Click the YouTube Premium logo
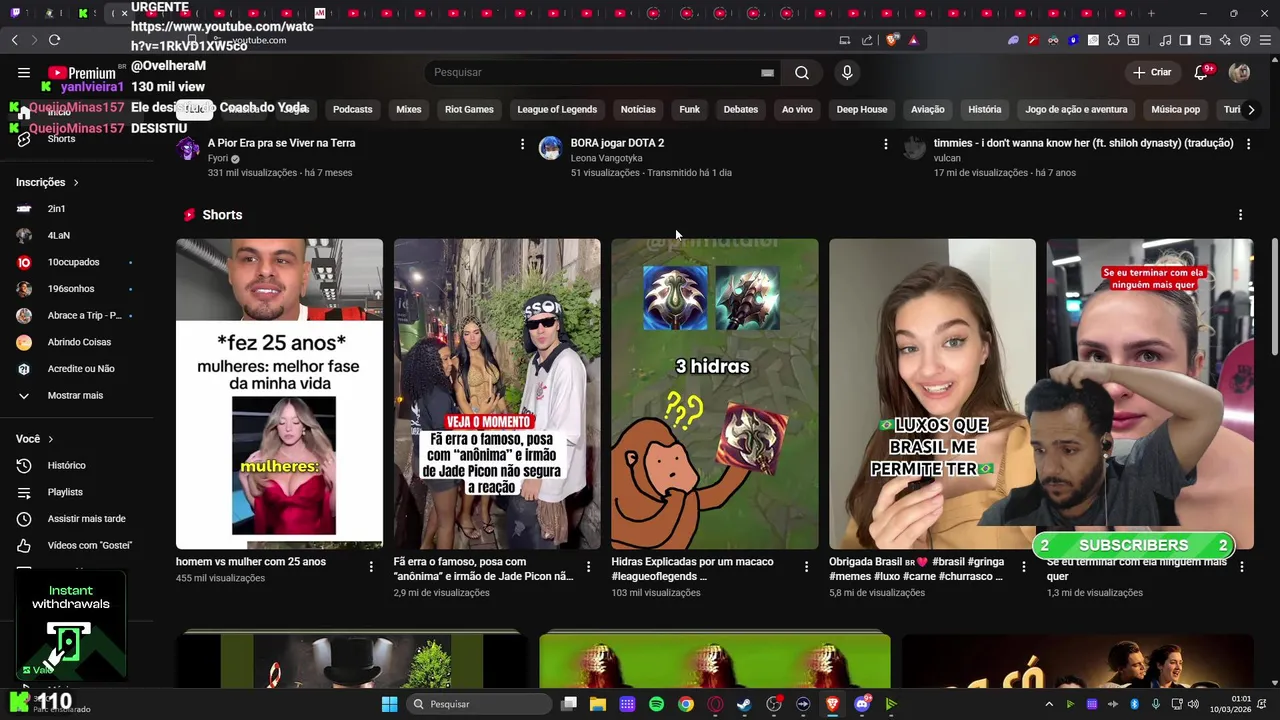Image resolution: width=1280 pixels, height=720 pixels. (x=82, y=73)
